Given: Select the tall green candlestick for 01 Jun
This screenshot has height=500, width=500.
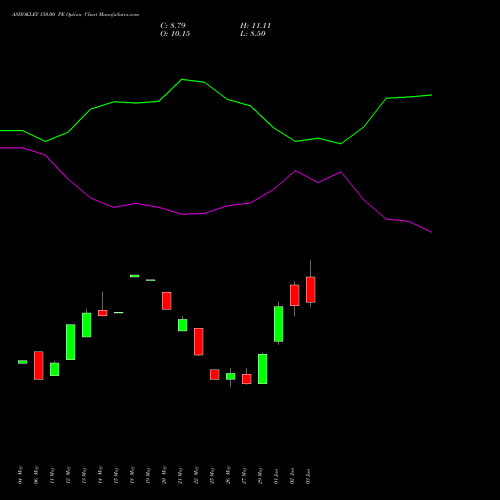Looking at the screenshot, I should [x=279, y=324].
